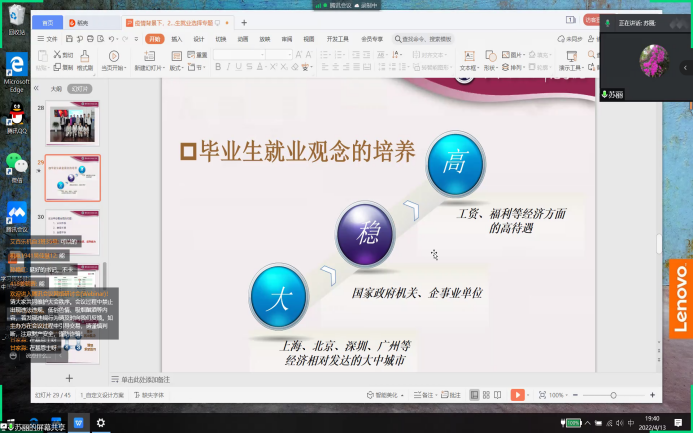Open the WeChat desktop shortcut
Image resolution: width=693 pixels, height=433 pixels.
click(x=16, y=165)
